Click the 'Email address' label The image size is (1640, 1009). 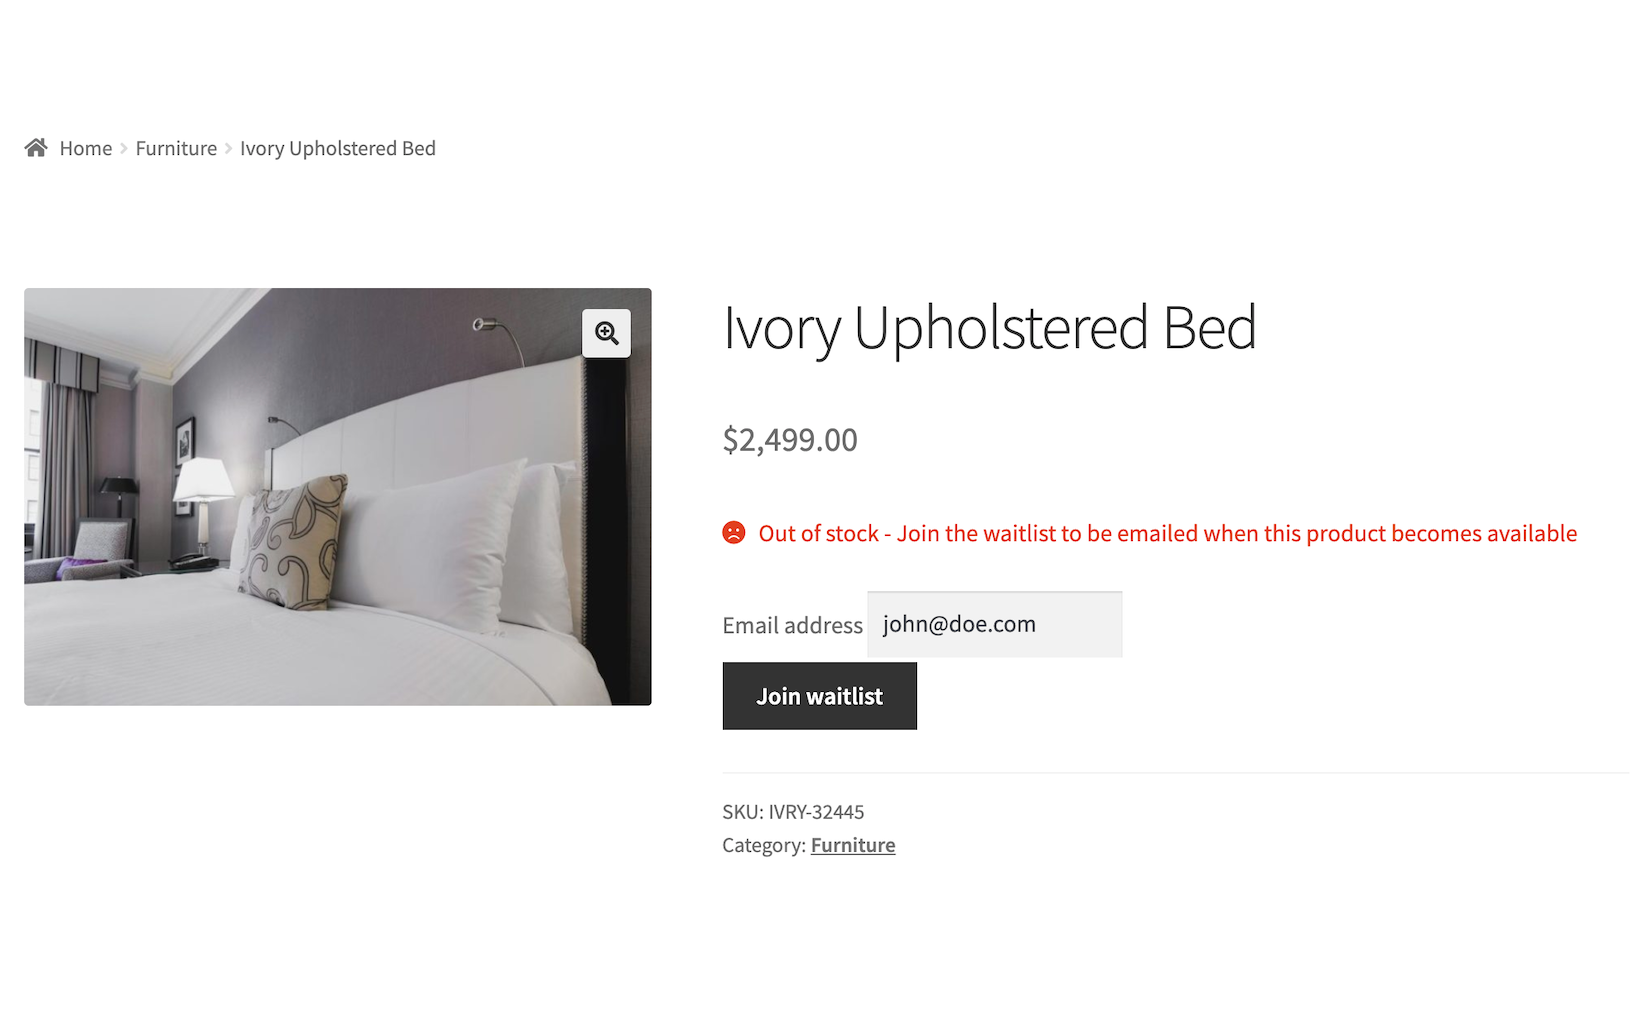(x=792, y=626)
